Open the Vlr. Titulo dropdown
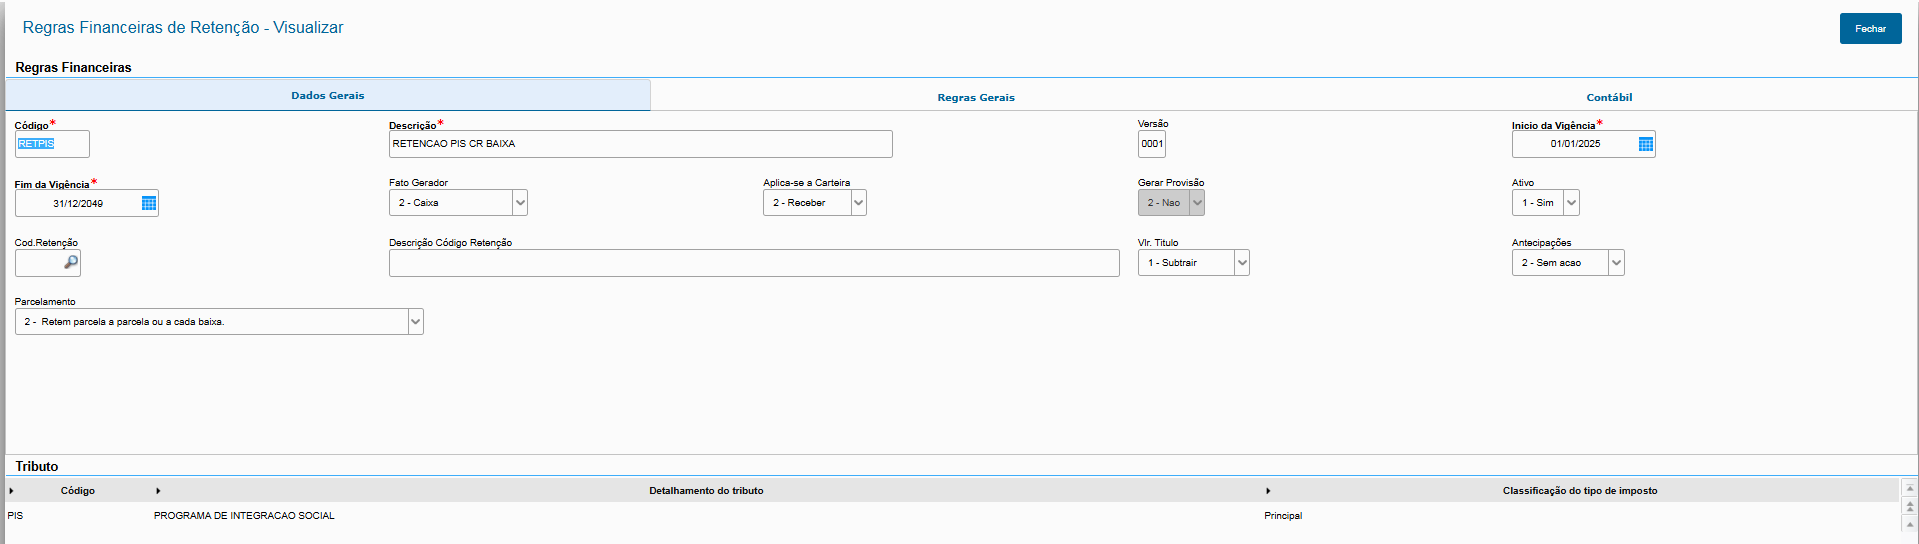This screenshot has height=544, width=1919. coord(1241,263)
